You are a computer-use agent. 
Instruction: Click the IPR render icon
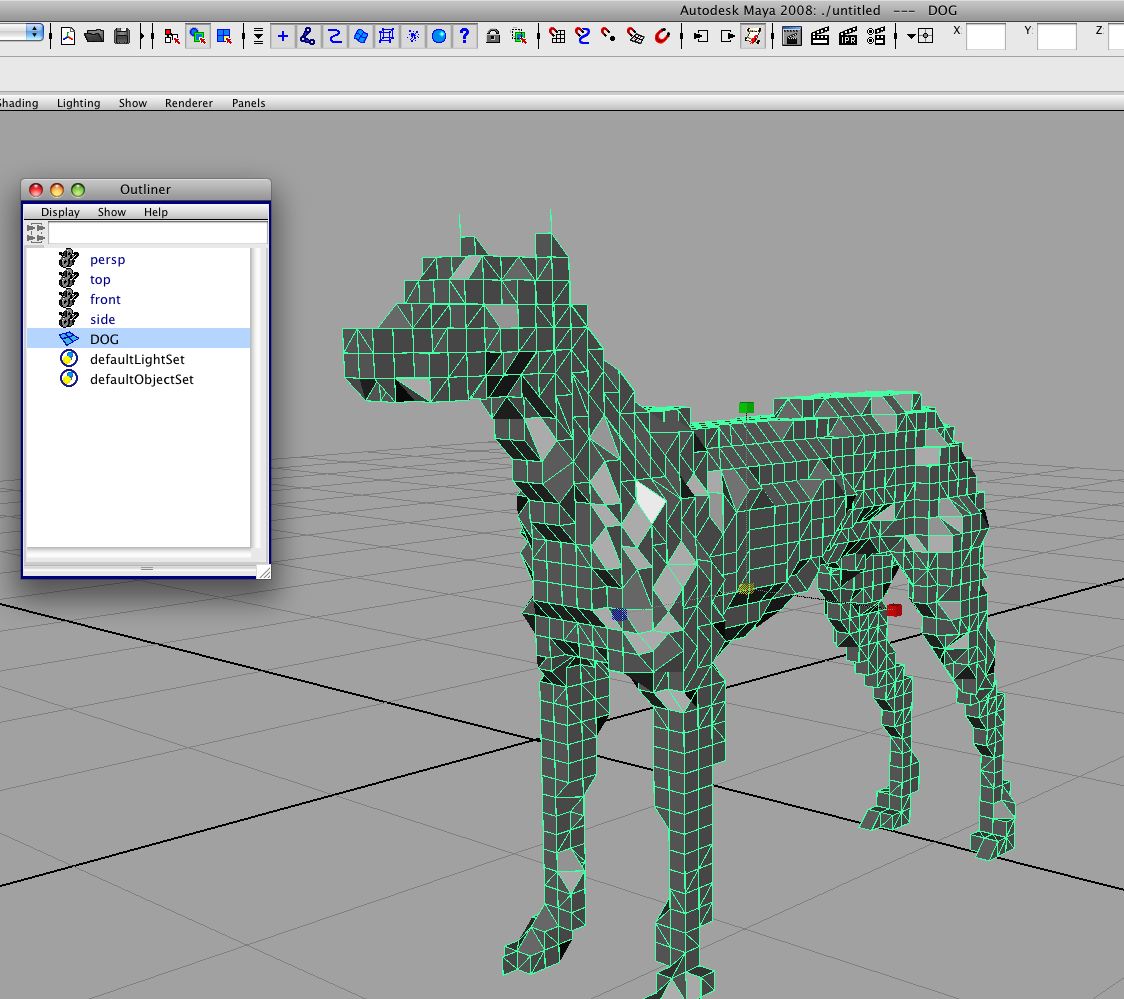[848, 36]
